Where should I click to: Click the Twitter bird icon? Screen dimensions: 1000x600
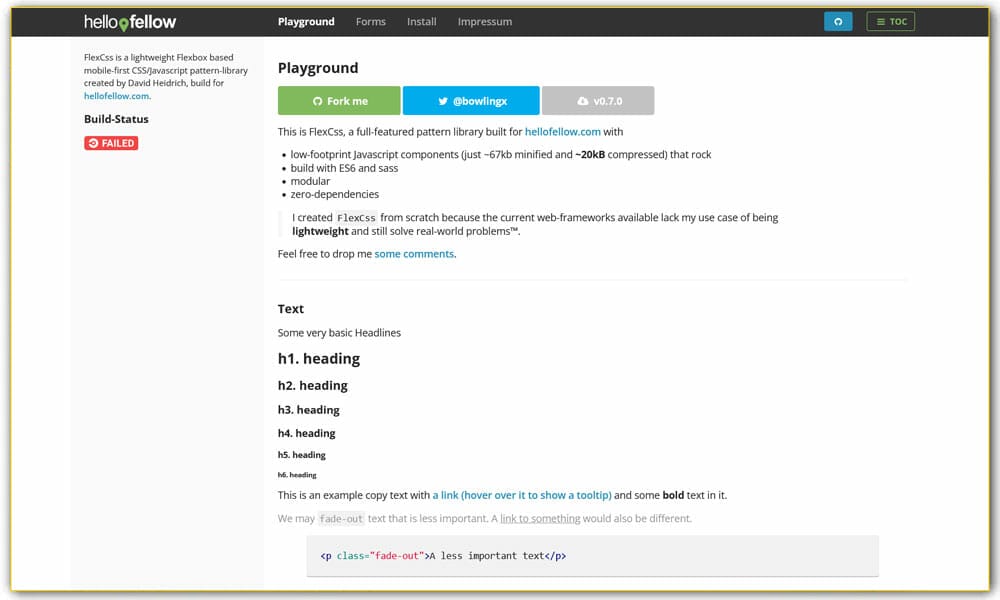[442, 101]
